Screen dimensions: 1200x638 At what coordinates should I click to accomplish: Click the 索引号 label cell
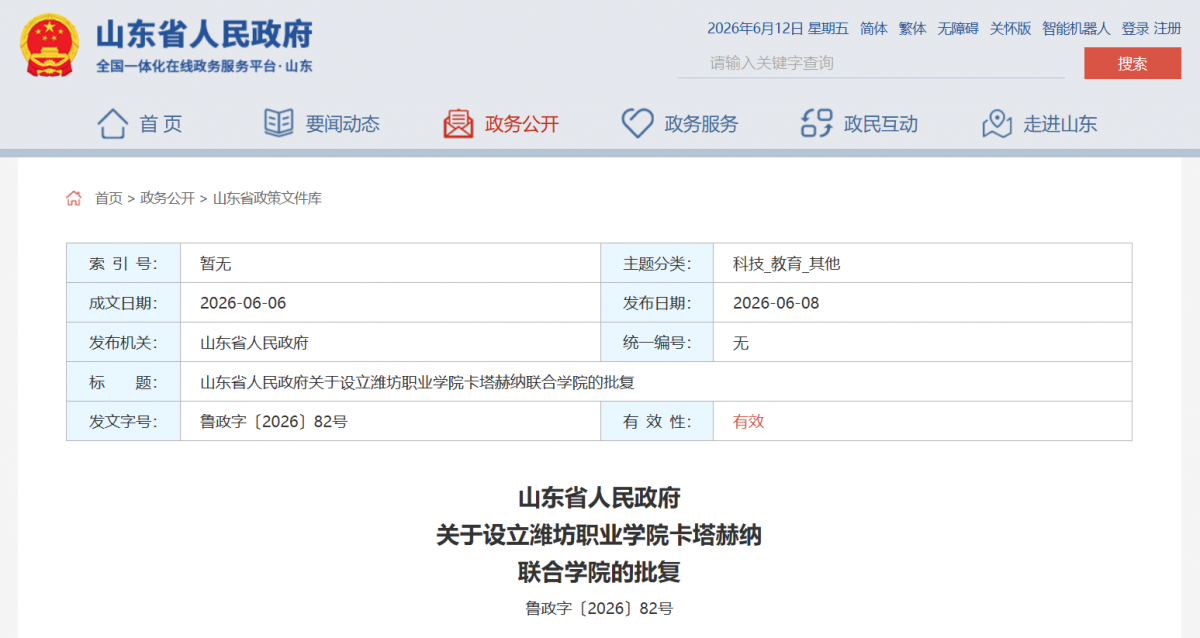[123, 264]
